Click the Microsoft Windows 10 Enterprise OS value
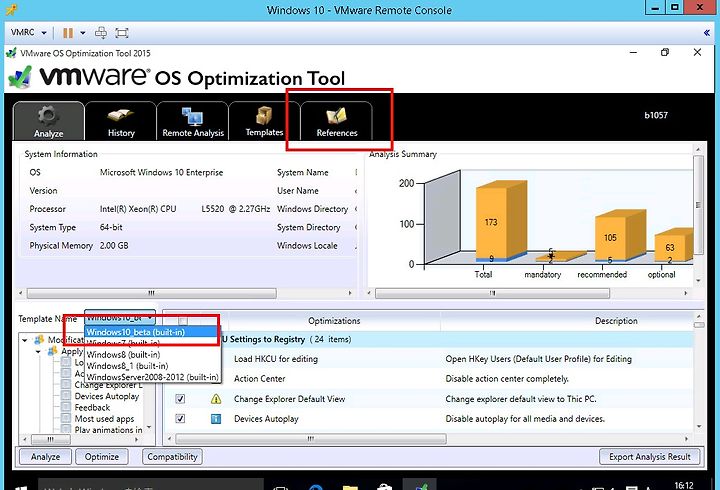Image resolution: width=720 pixels, height=490 pixels. point(161,172)
